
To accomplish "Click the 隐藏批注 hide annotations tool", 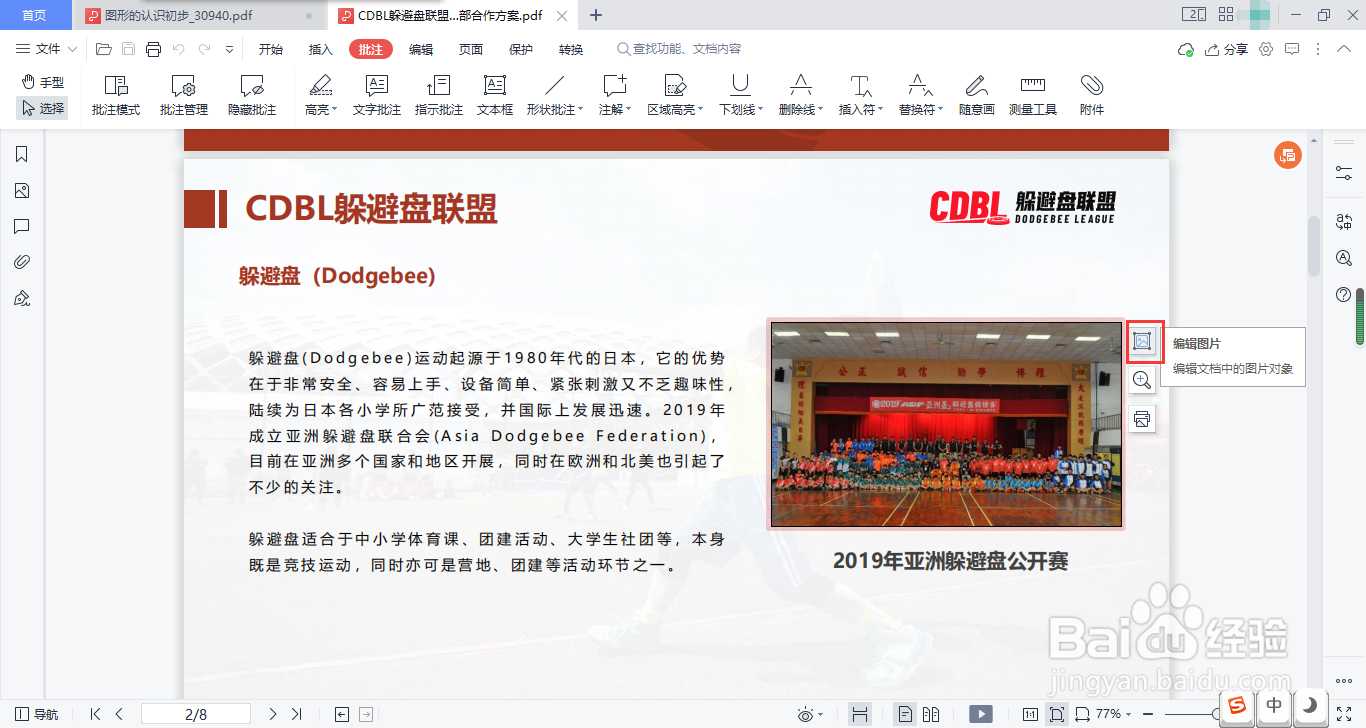I will tap(252, 95).
